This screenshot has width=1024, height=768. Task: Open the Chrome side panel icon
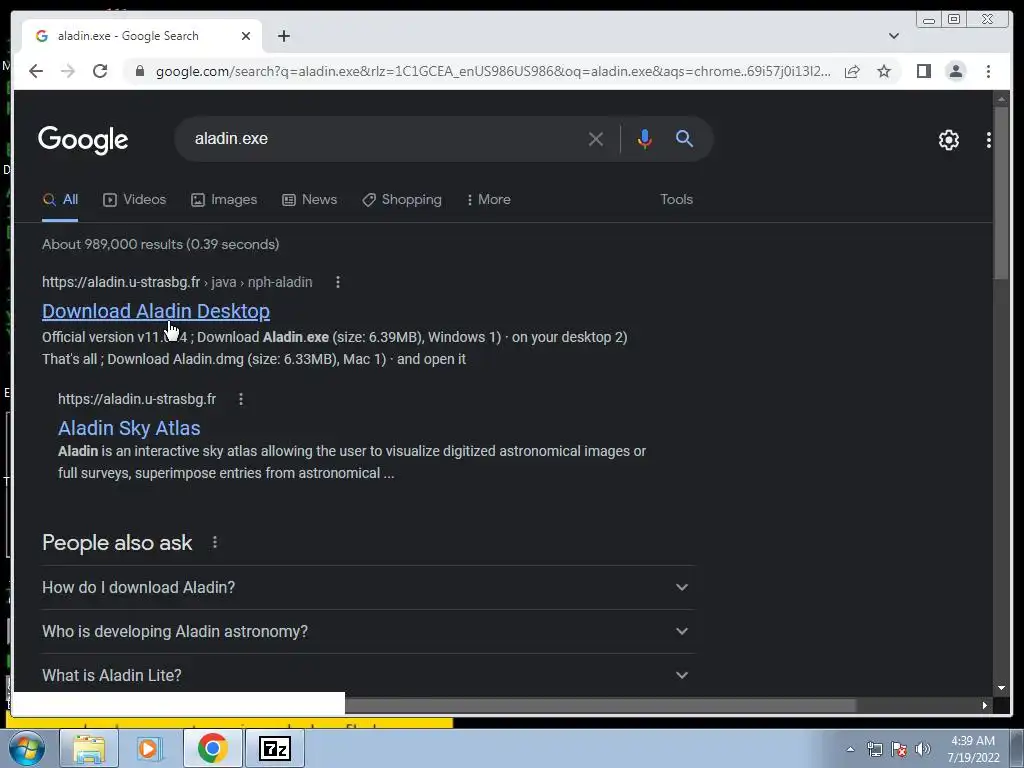pyautogui.click(x=923, y=71)
